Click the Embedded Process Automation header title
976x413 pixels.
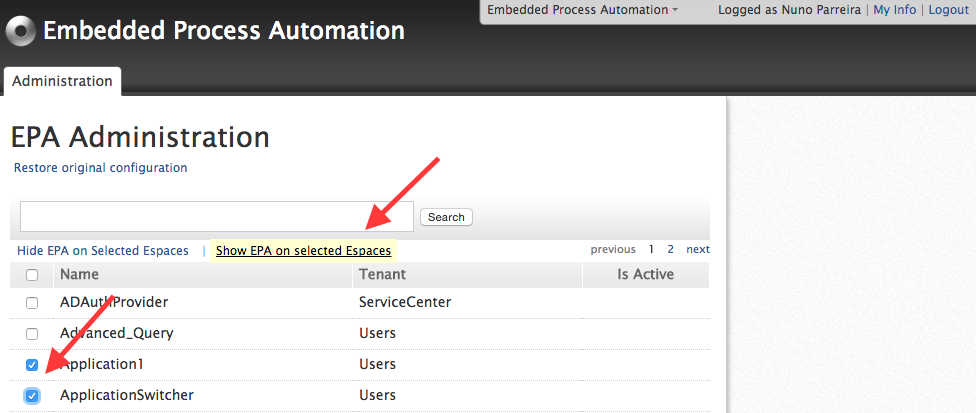tap(224, 30)
